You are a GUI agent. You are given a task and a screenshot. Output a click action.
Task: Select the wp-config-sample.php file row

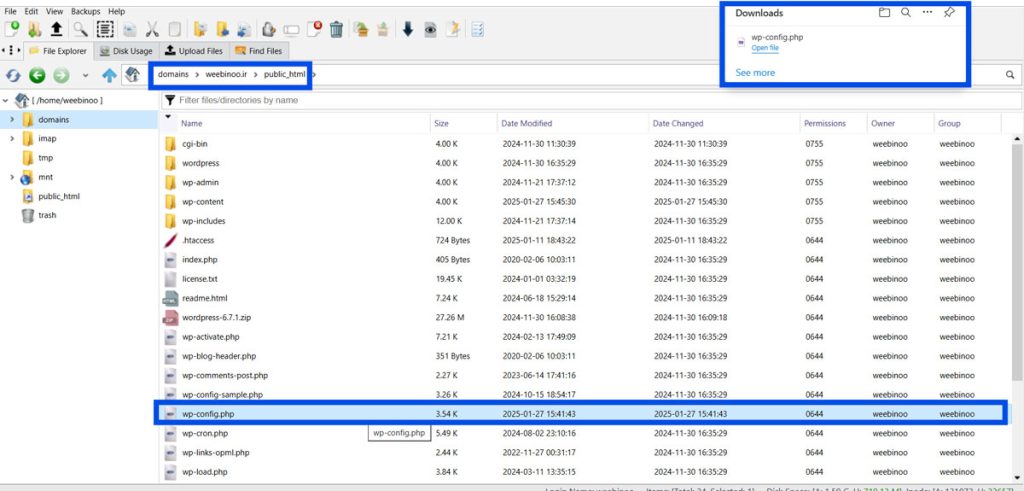point(221,395)
